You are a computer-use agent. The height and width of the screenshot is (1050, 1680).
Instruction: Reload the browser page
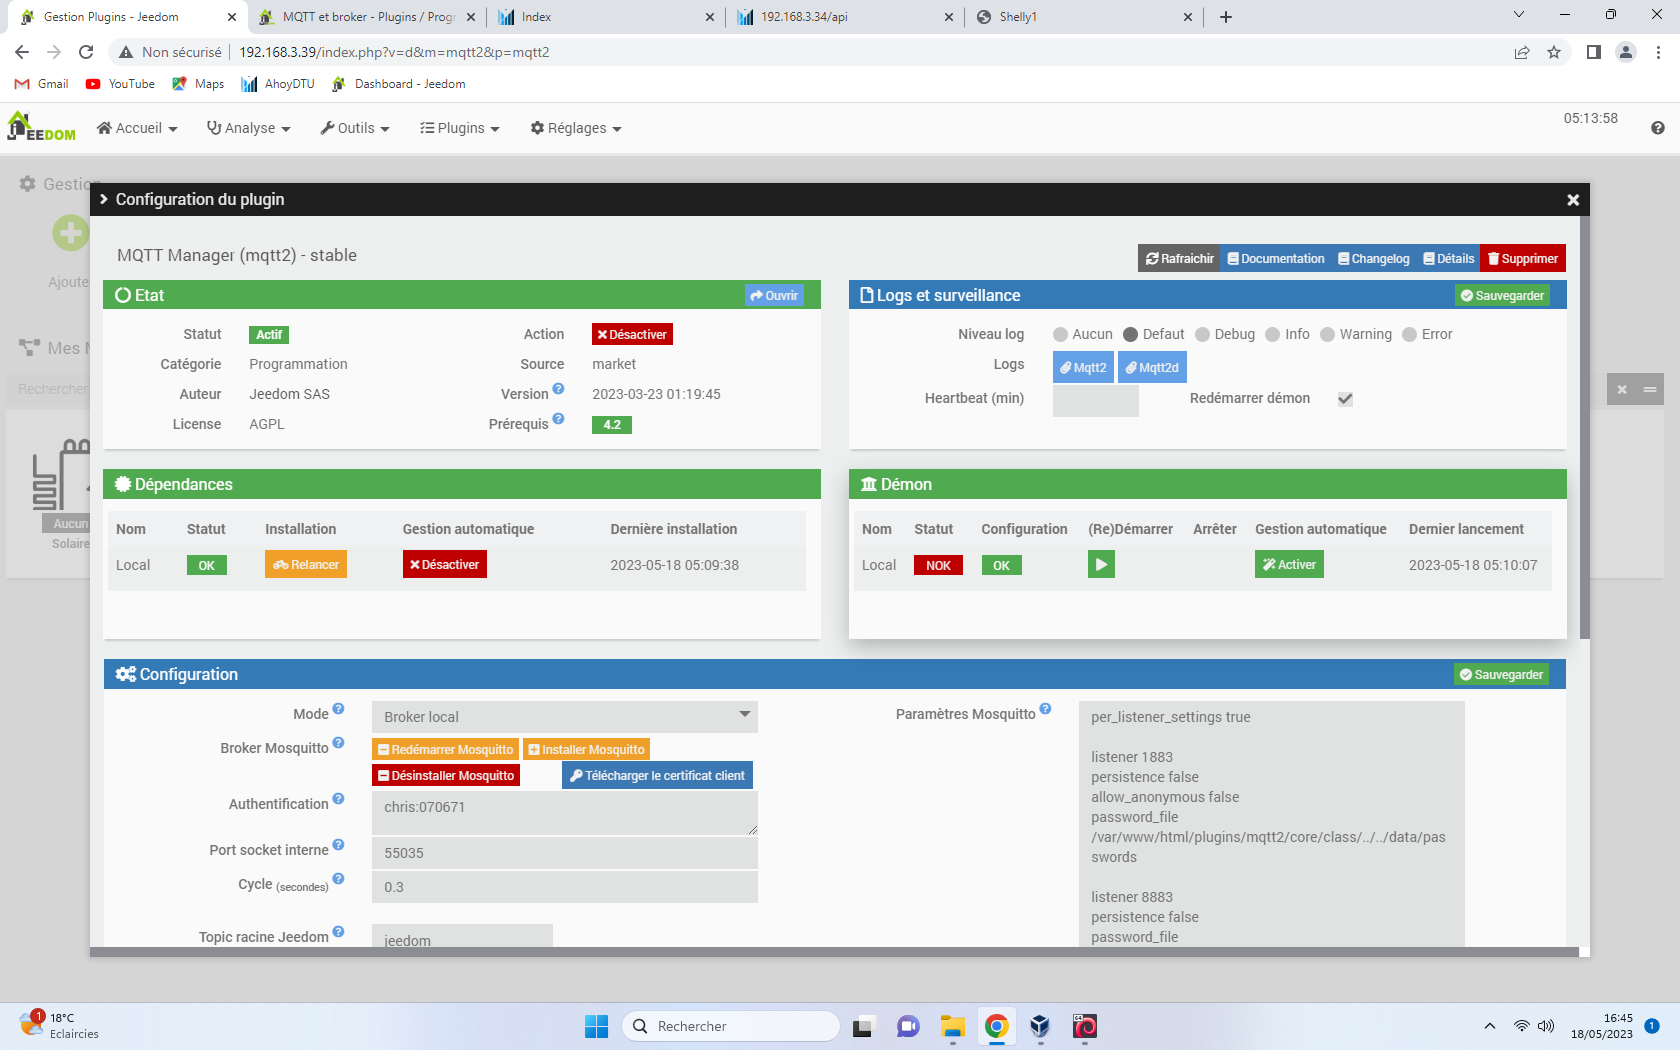tap(86, 52)
